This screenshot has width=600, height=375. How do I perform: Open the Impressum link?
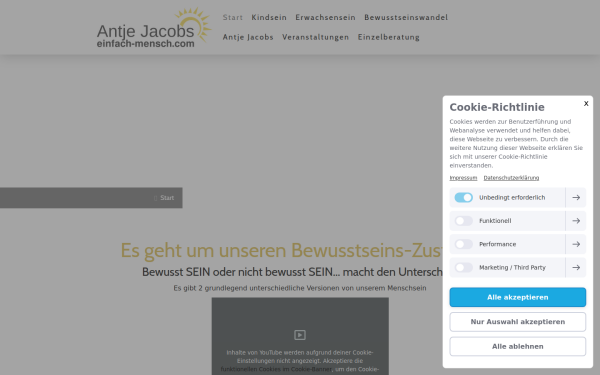[x=463, y=178]
